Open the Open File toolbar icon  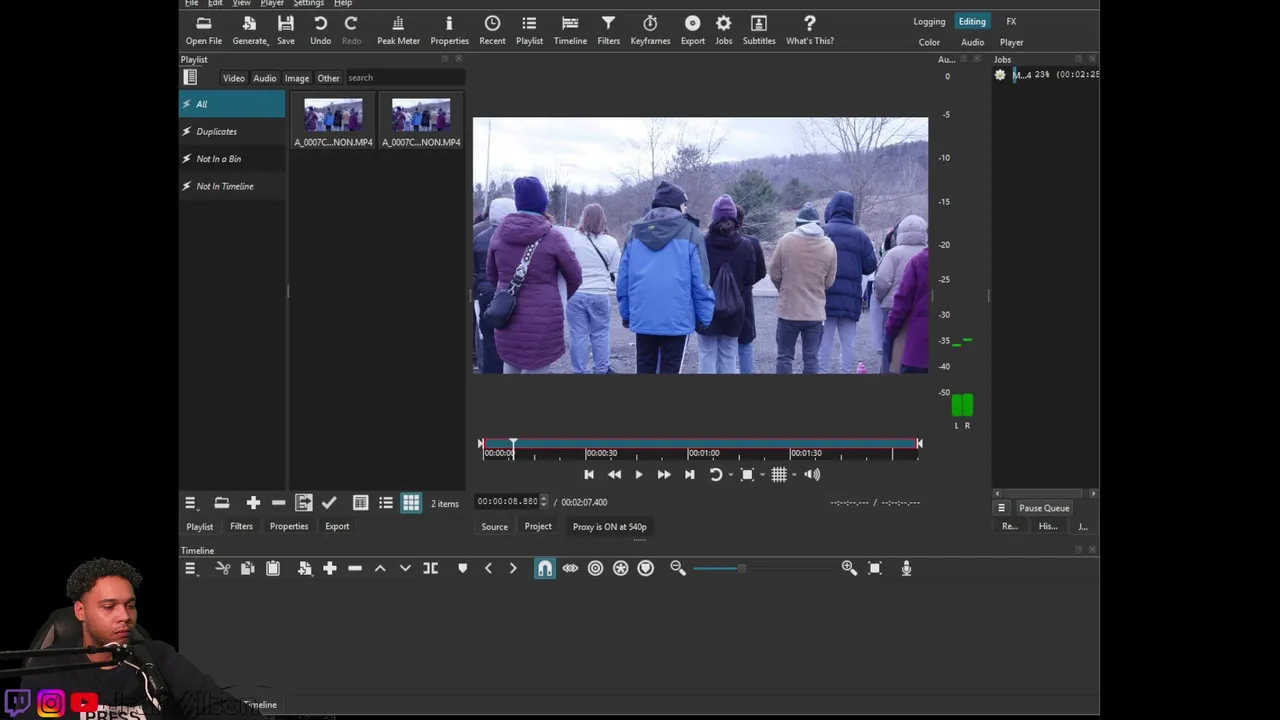tap(203, 30)
